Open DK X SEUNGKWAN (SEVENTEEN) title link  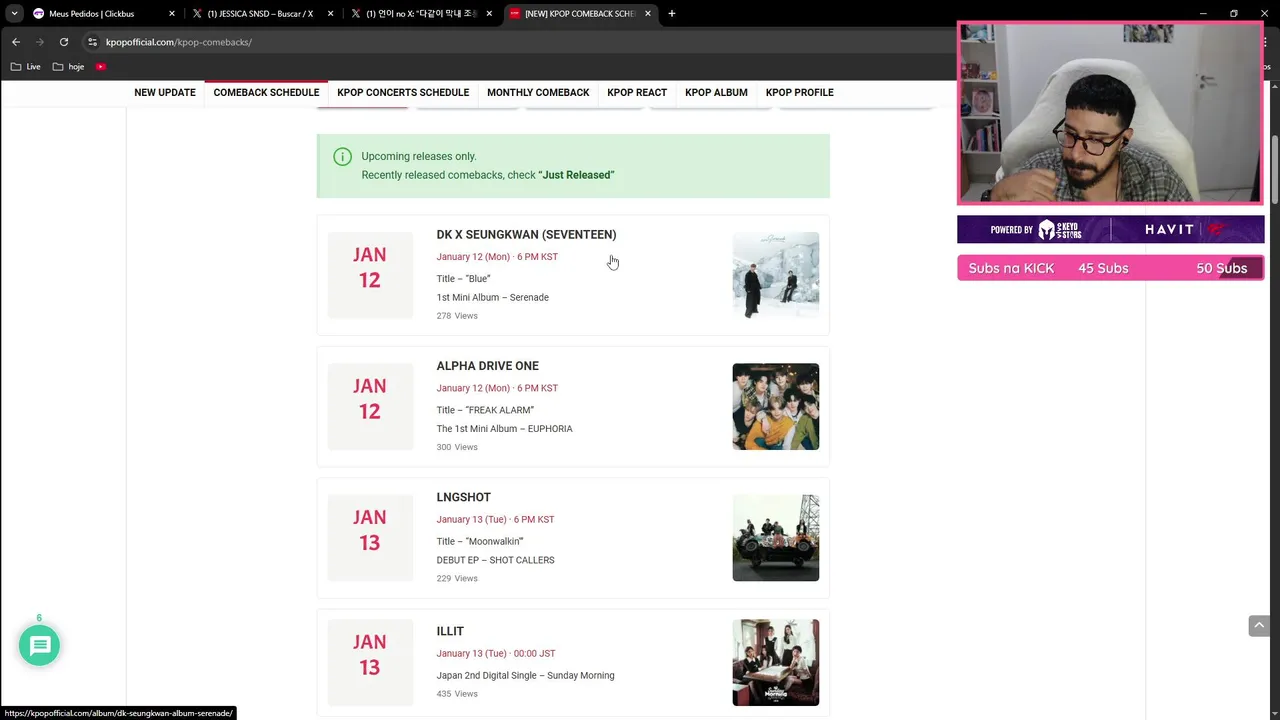[526, 234]
